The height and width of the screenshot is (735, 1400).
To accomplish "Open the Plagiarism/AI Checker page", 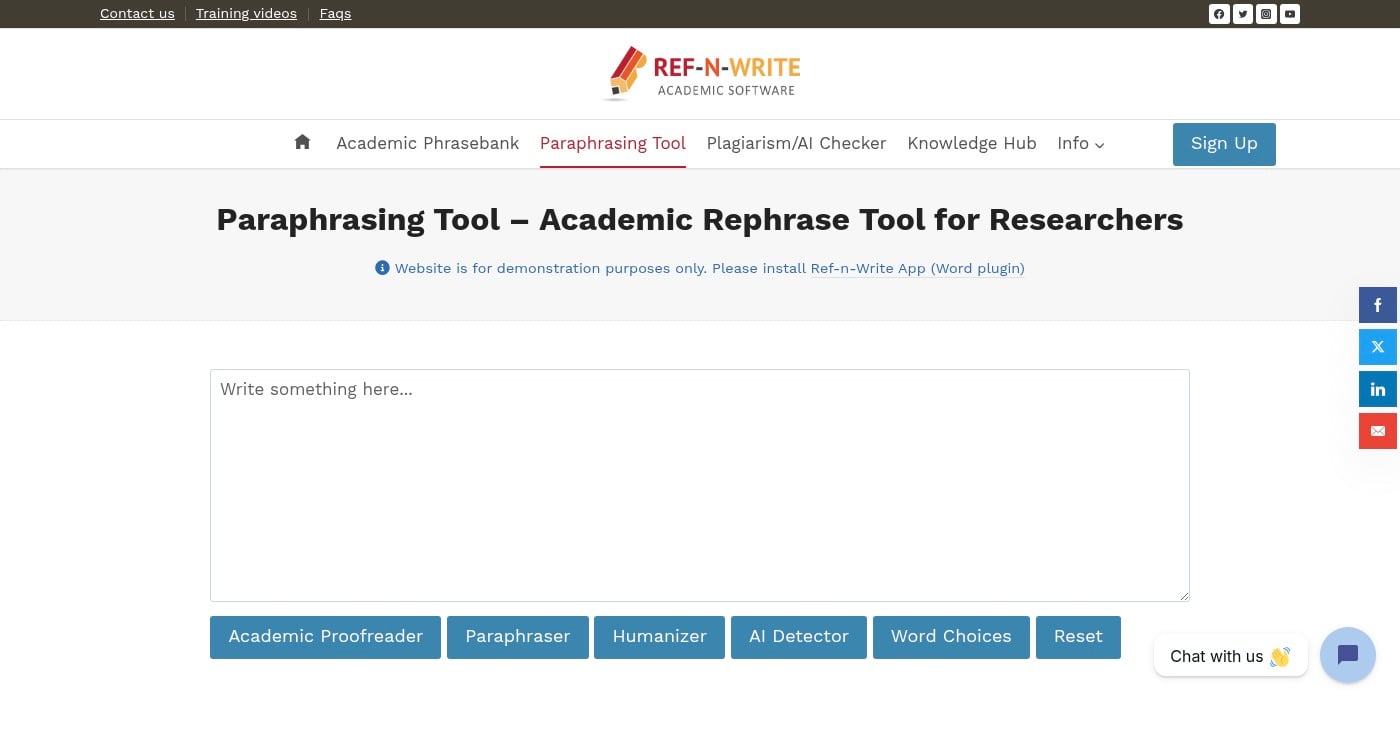I will click(x=796, y=143).
